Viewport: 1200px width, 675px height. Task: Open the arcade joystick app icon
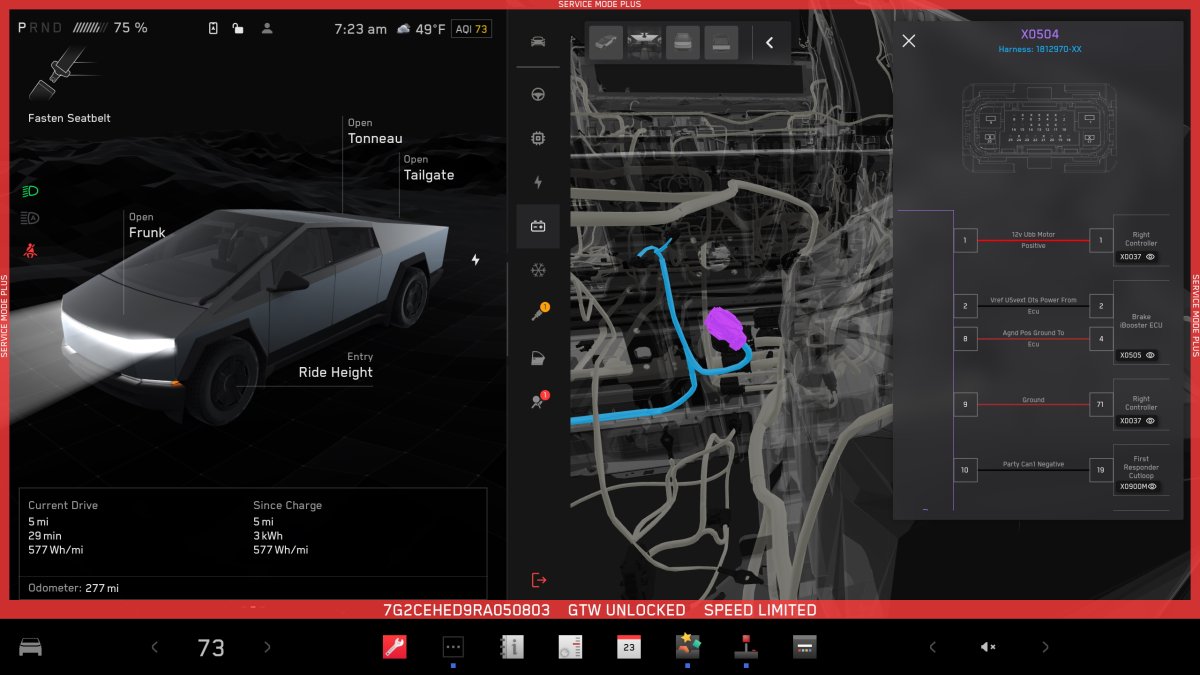coord(746,646)
